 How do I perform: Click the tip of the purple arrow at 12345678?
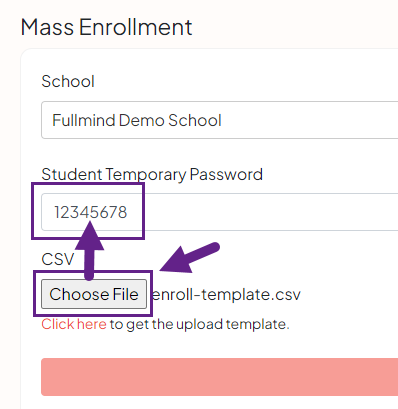coord(89,223)
